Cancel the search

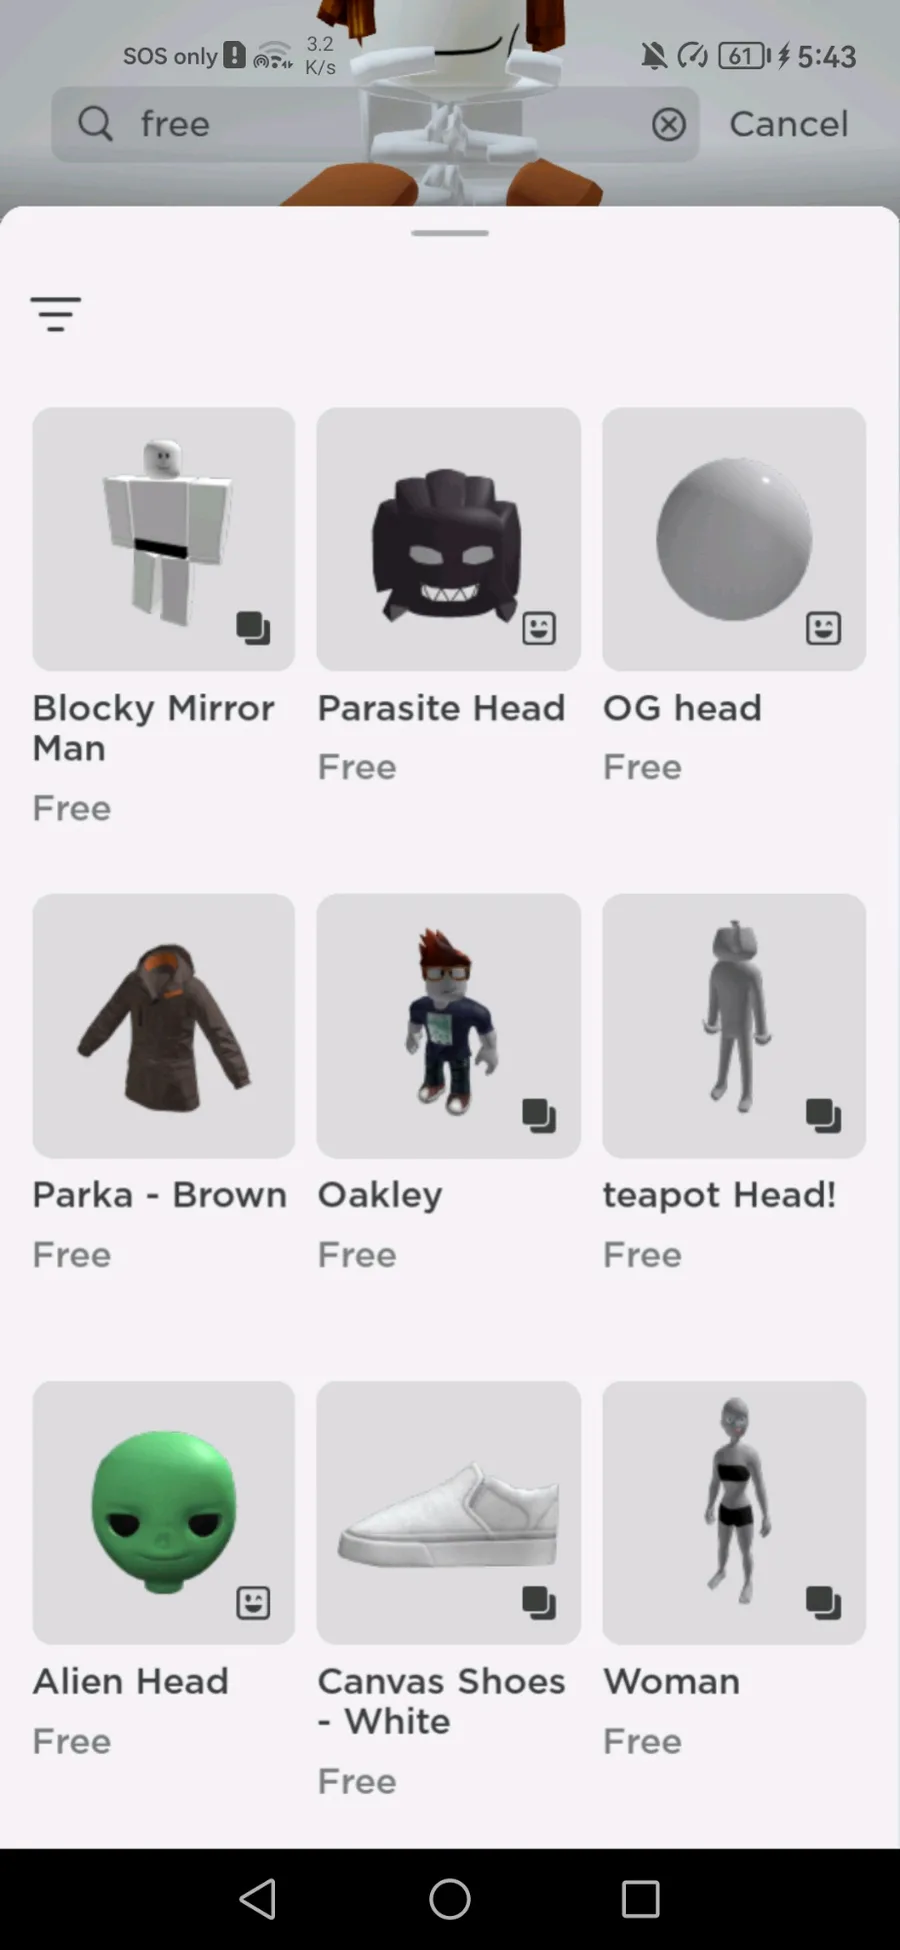788,124
